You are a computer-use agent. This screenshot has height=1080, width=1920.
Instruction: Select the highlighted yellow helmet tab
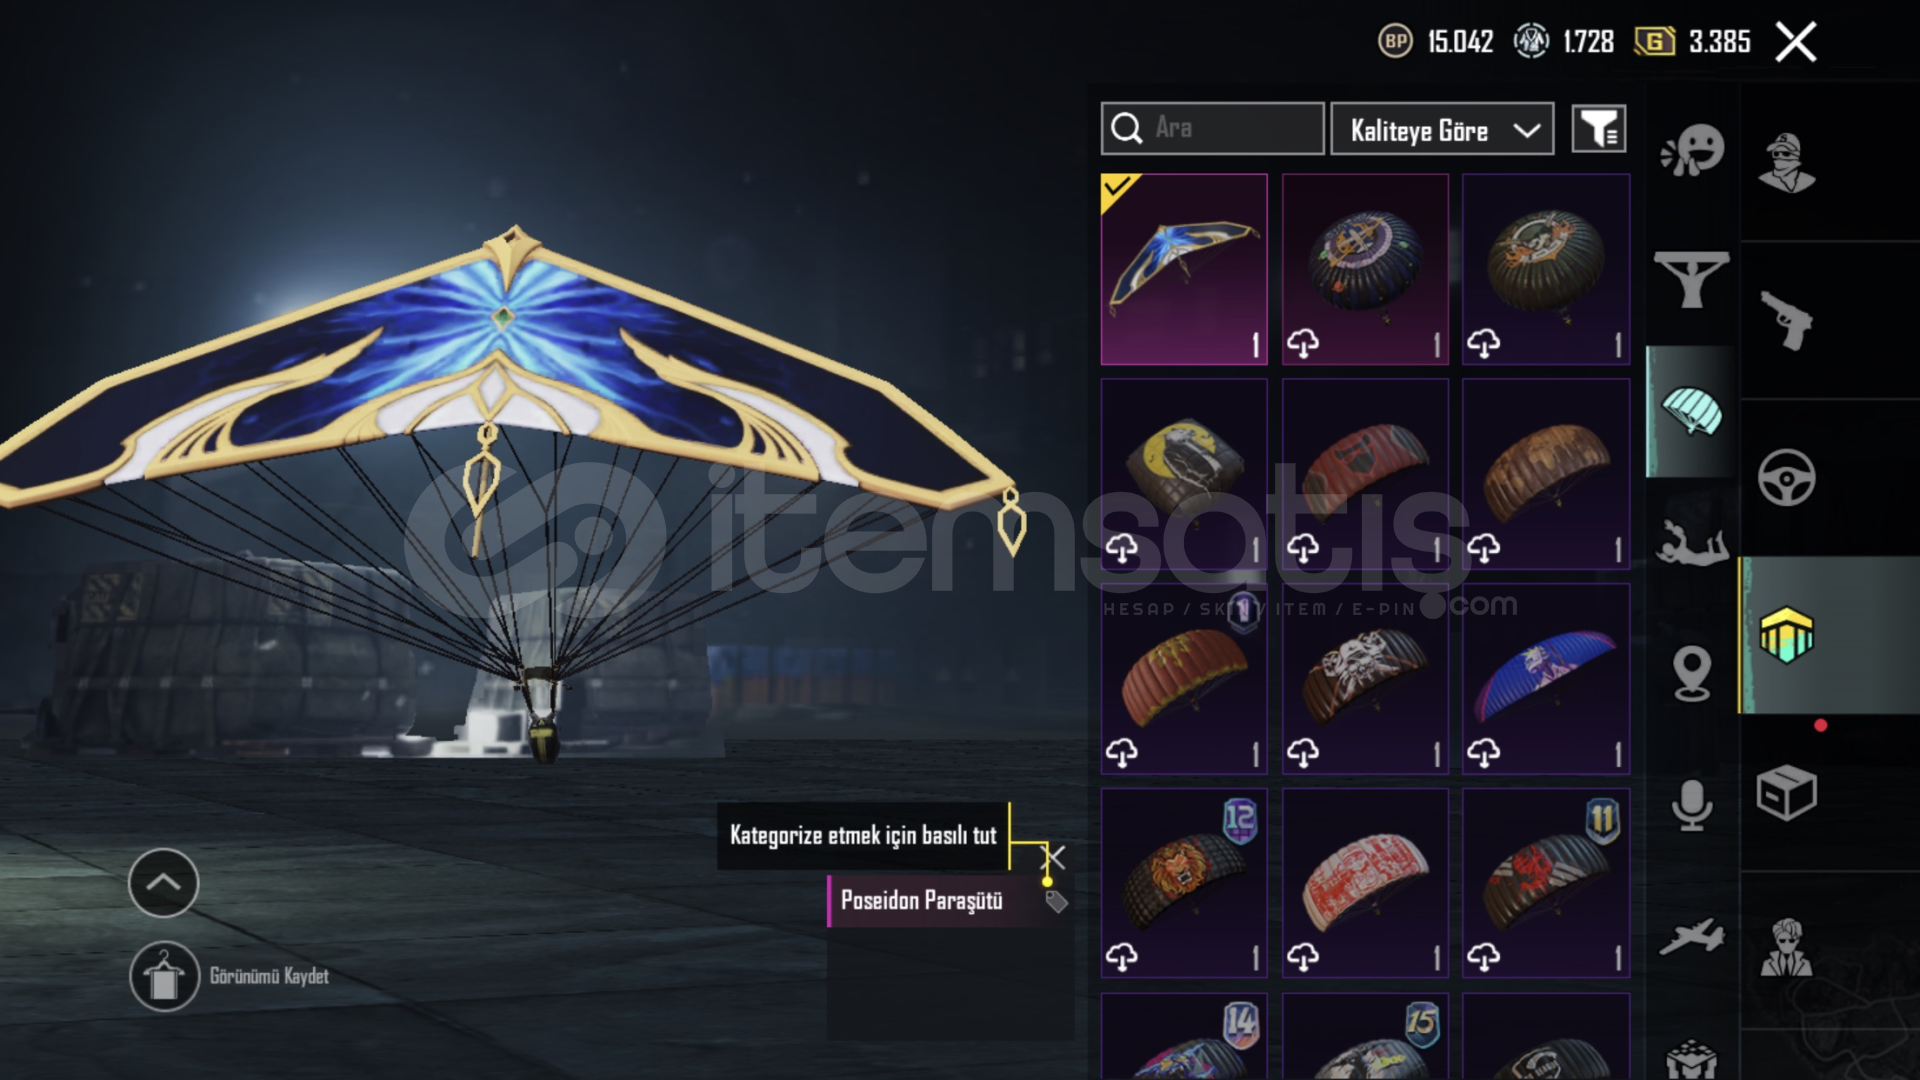1787,635
